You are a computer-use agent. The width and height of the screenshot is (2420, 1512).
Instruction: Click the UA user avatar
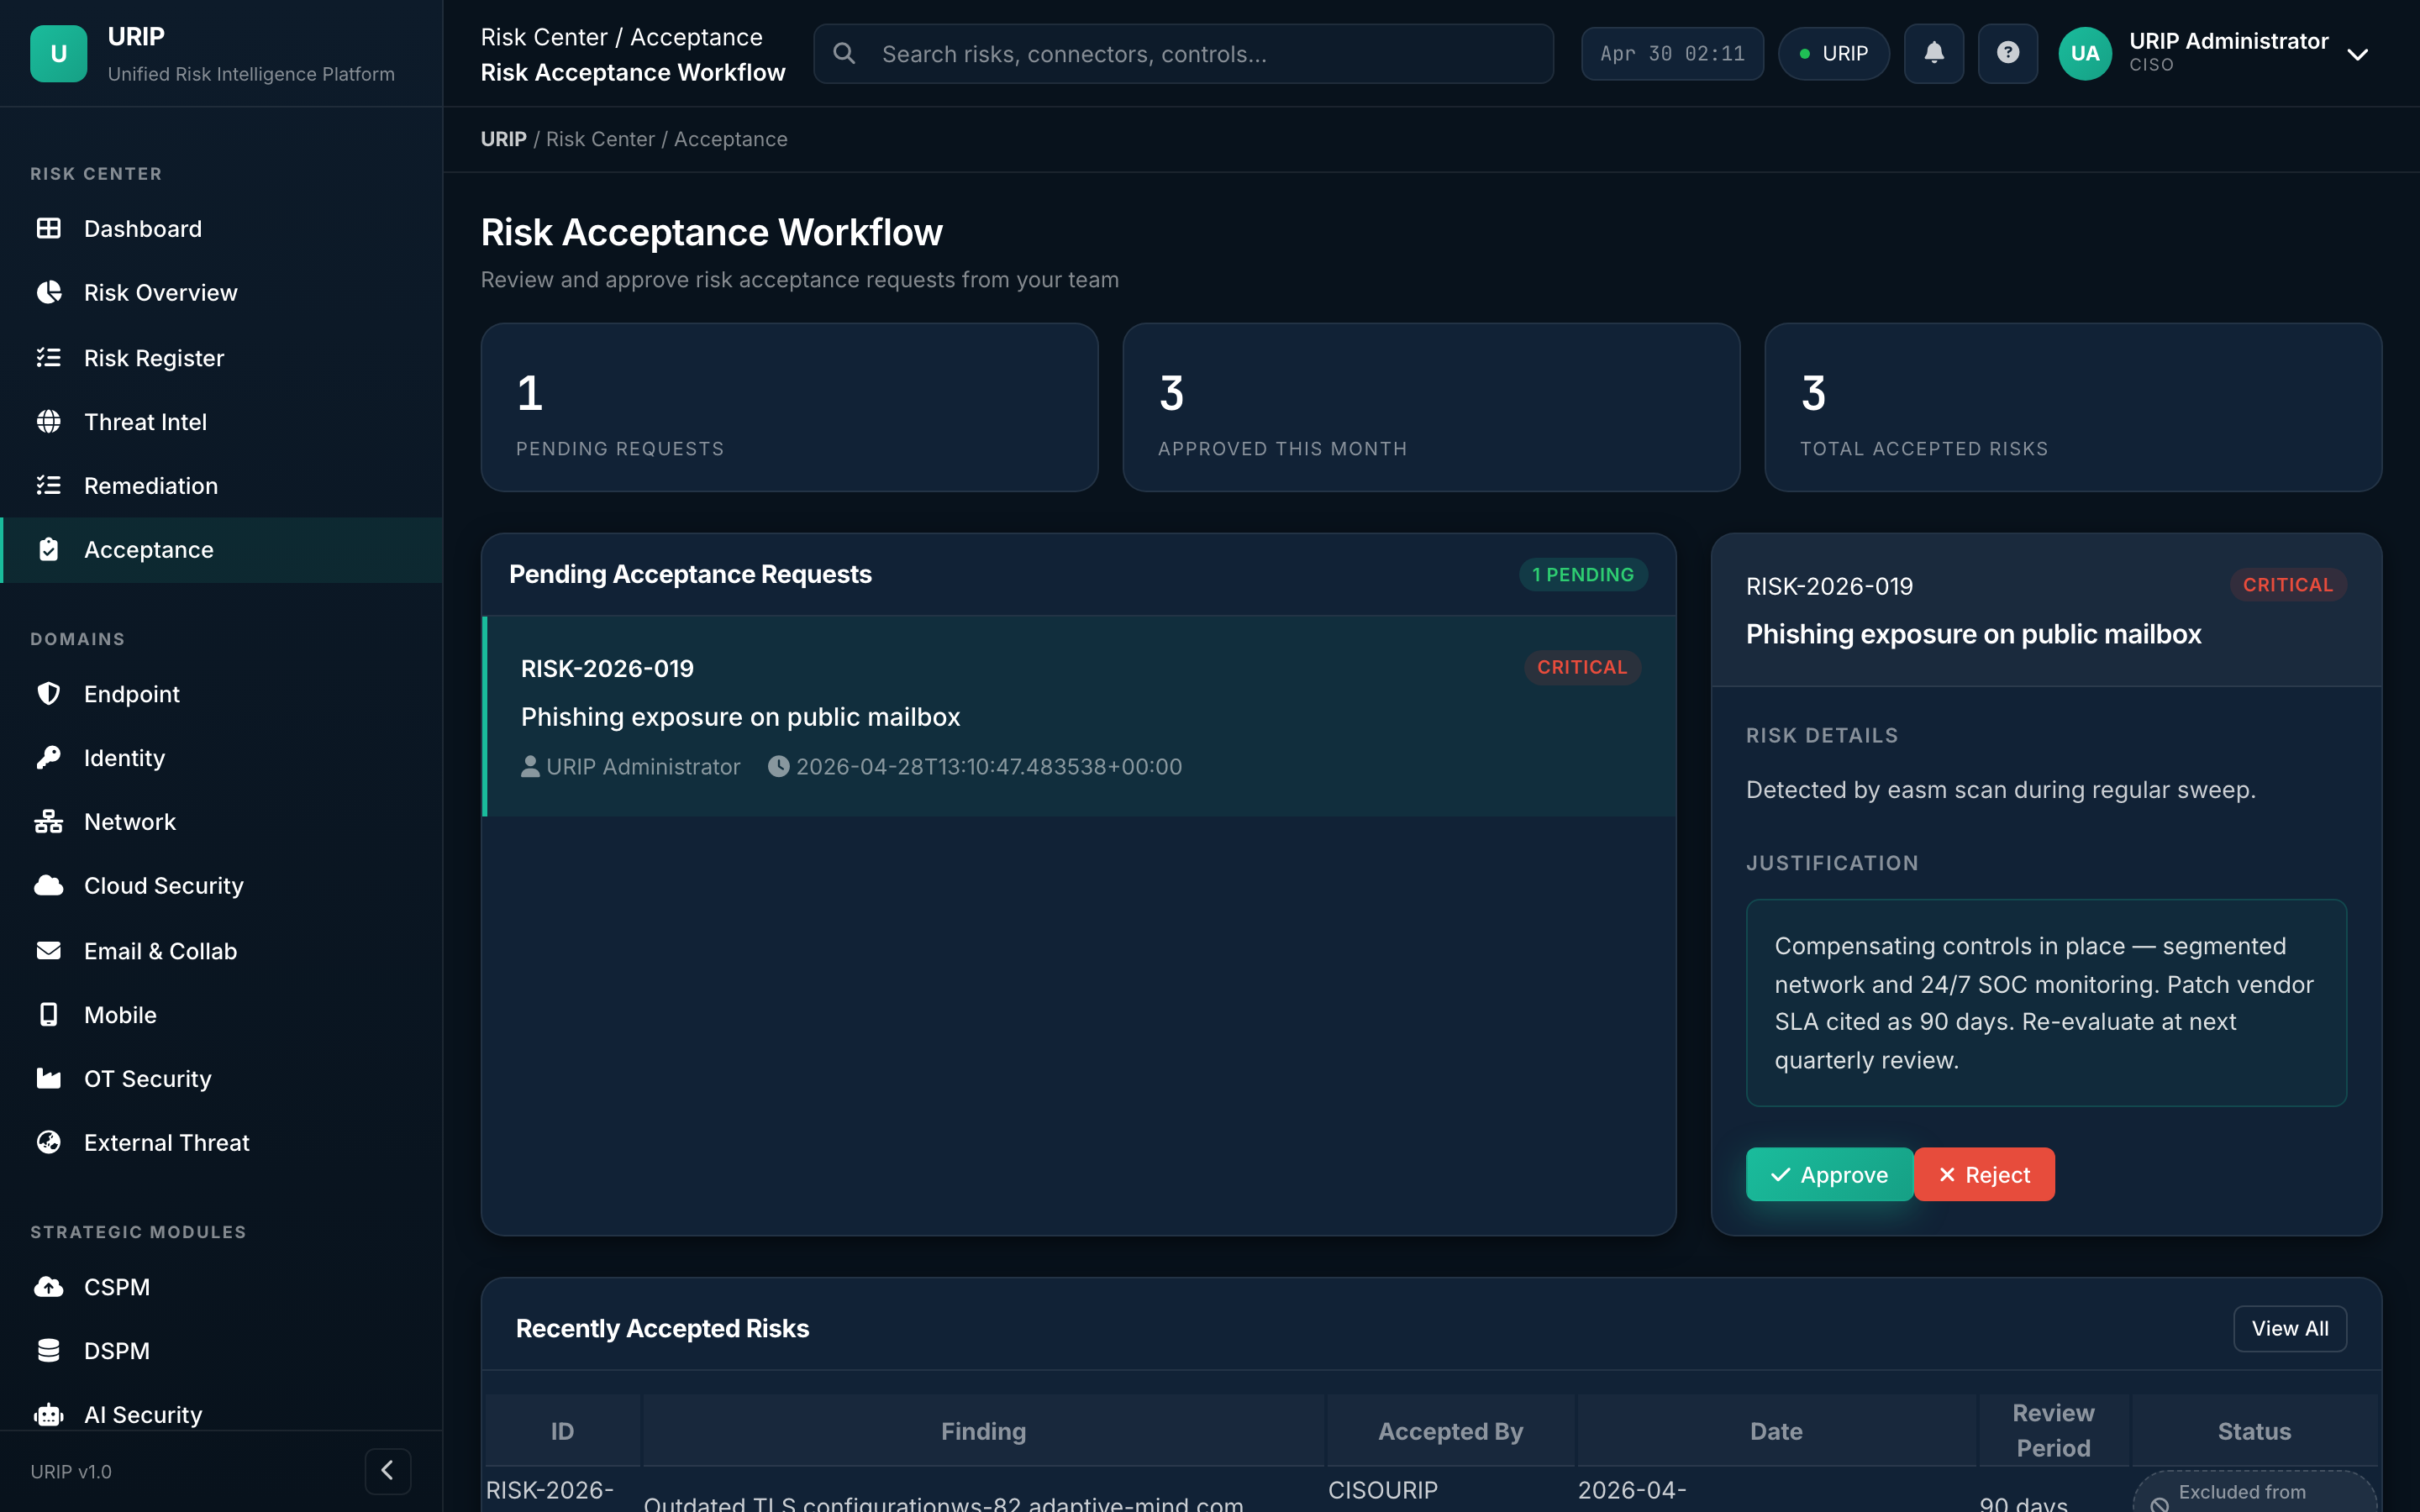[x=2085, y=53]
